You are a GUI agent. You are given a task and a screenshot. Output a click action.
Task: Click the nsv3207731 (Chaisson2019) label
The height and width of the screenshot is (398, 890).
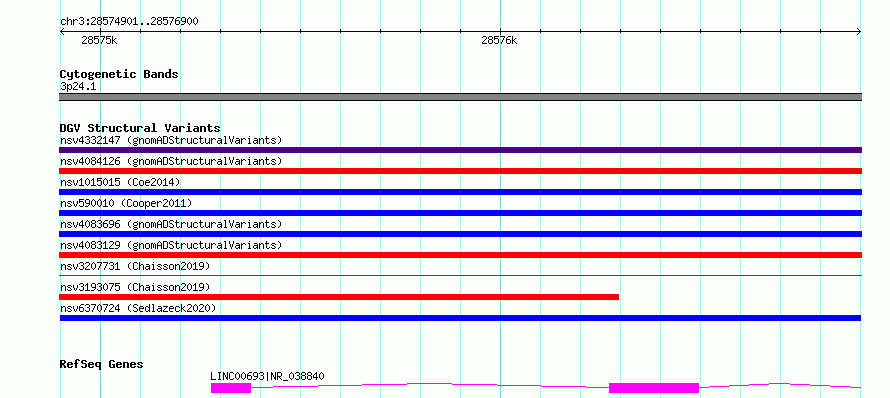coord(135,266)
